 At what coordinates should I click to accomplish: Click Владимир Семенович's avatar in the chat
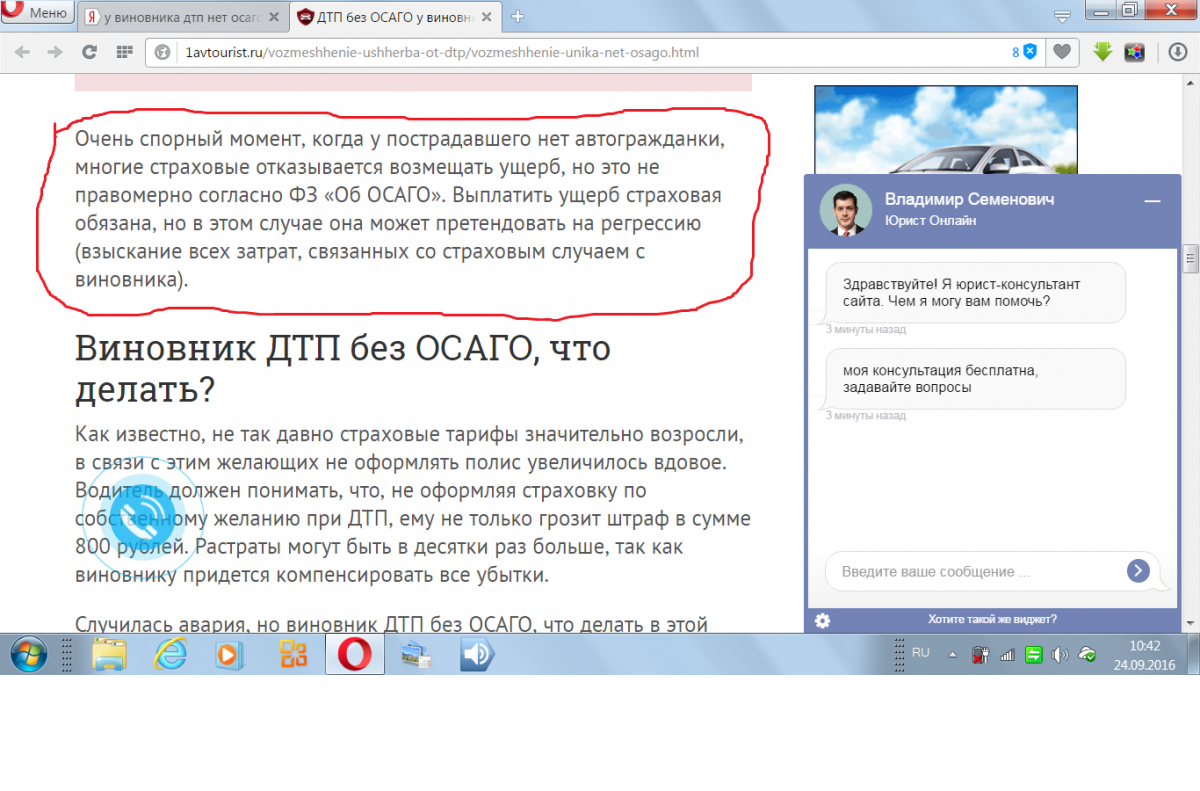(845, 209)
